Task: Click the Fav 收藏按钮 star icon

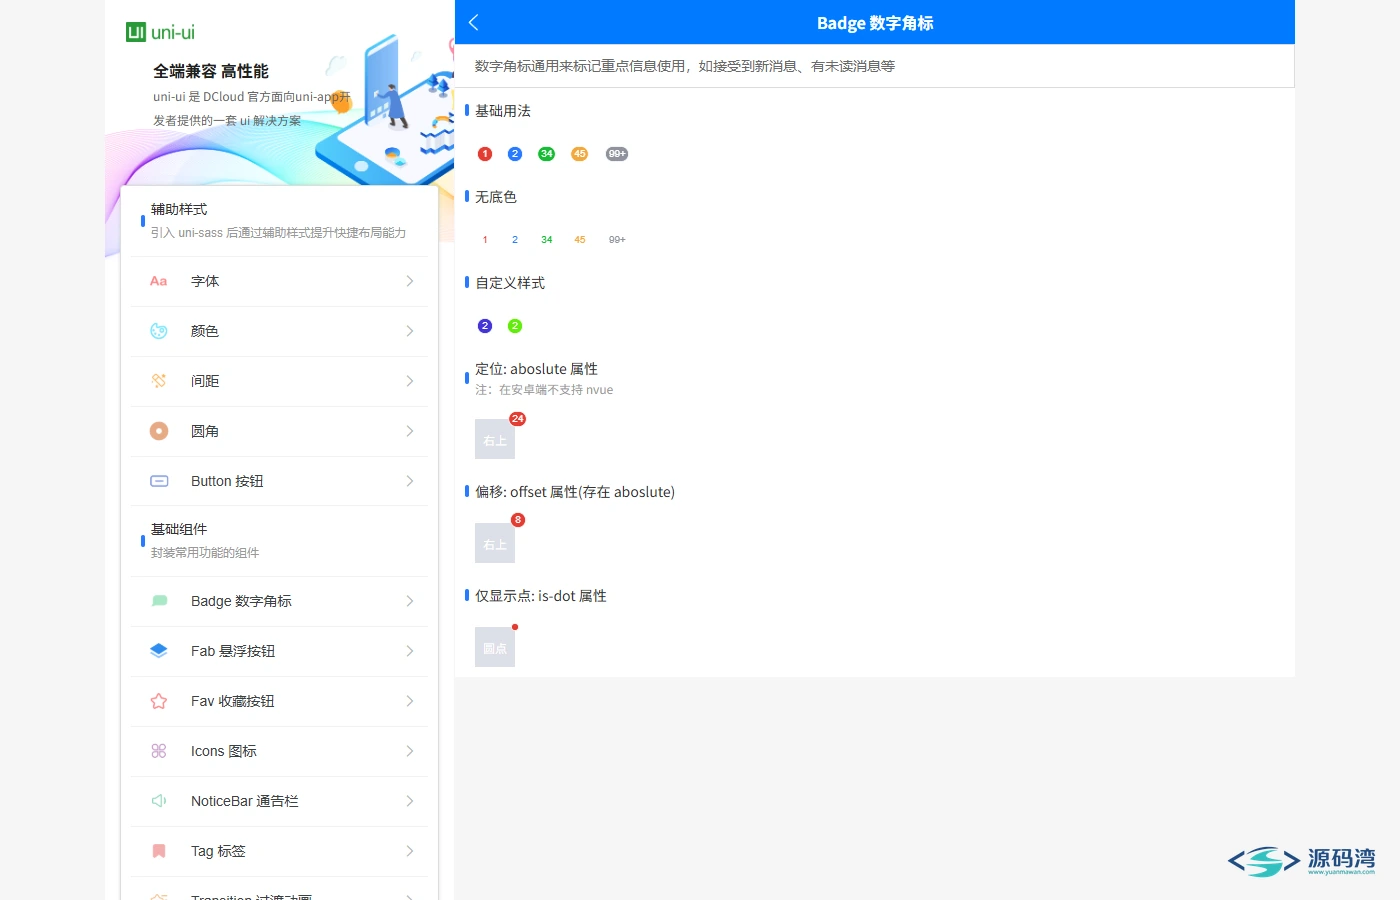Action: point(159,701)
